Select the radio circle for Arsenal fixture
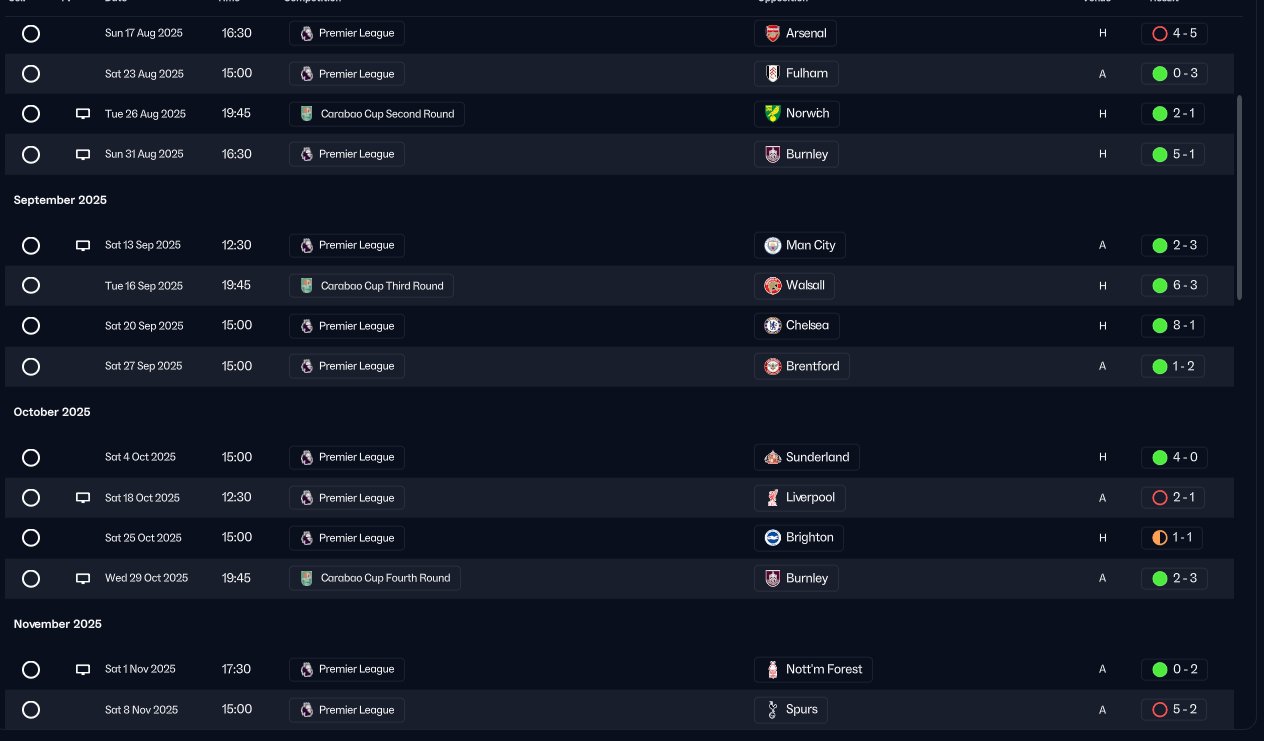Viewport: 1264px width, 741px height. click(31, 33)
